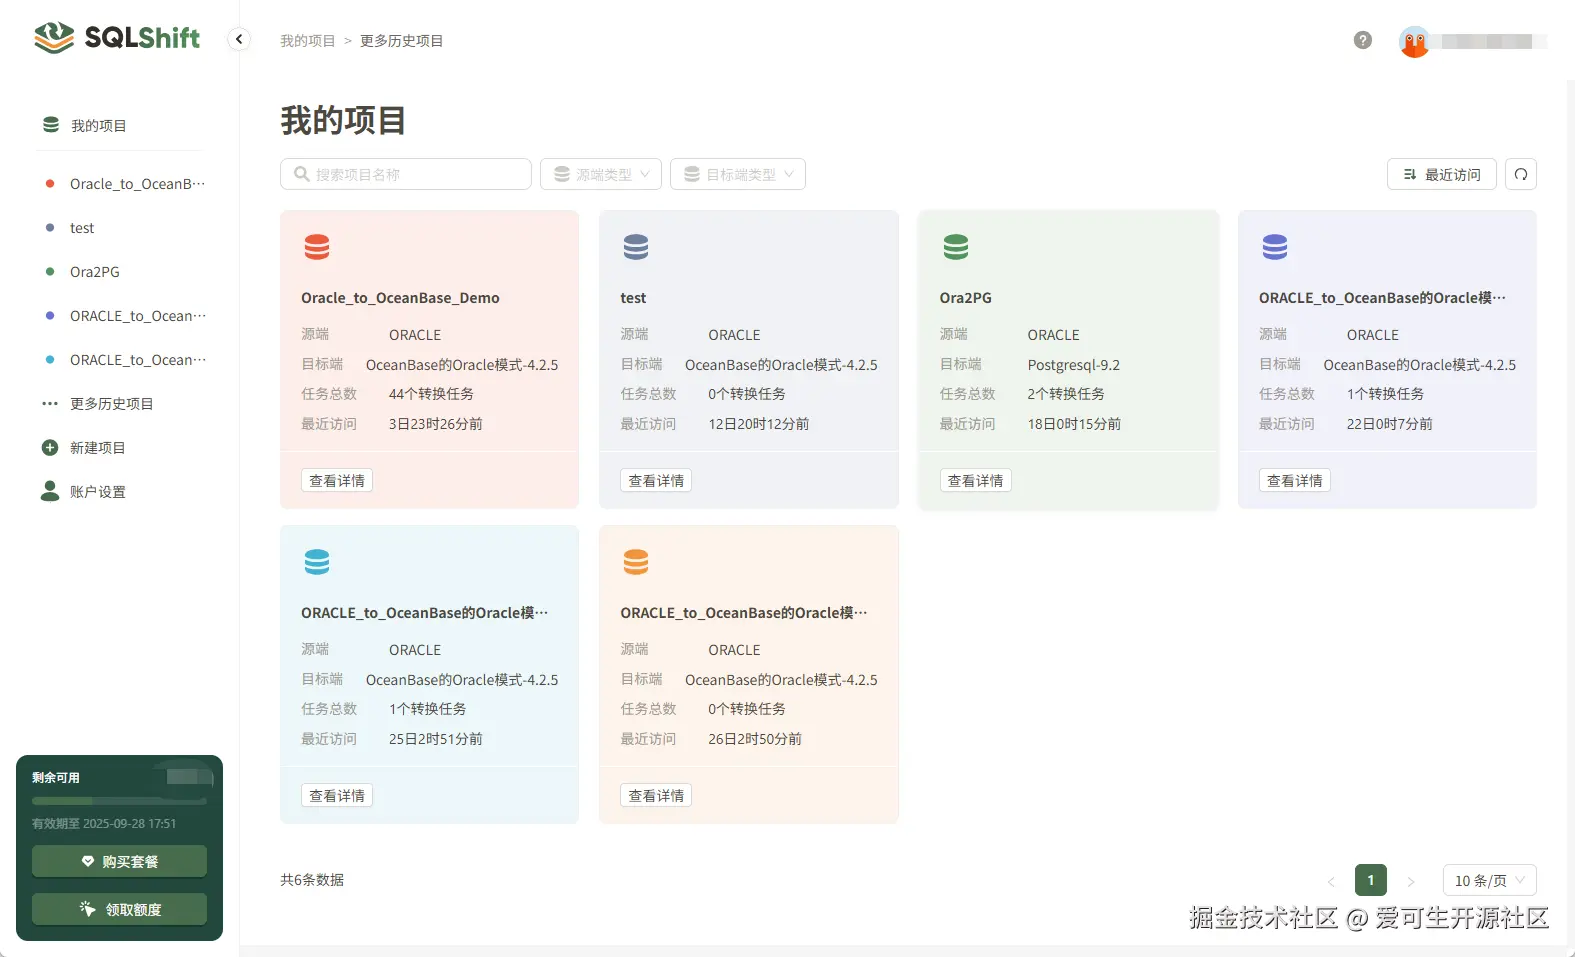Click the green plus icon for new project
The width and height of the screenshot is (1575, 957).
point(50,447)
